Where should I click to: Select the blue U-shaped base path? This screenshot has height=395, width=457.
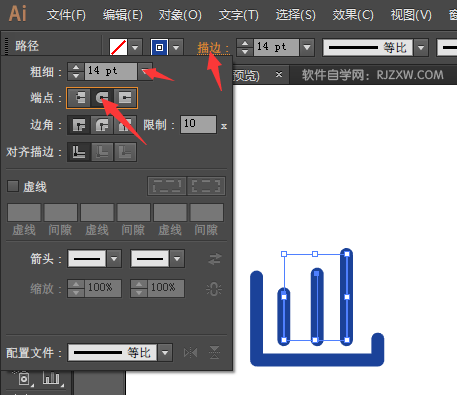point(317,359)
